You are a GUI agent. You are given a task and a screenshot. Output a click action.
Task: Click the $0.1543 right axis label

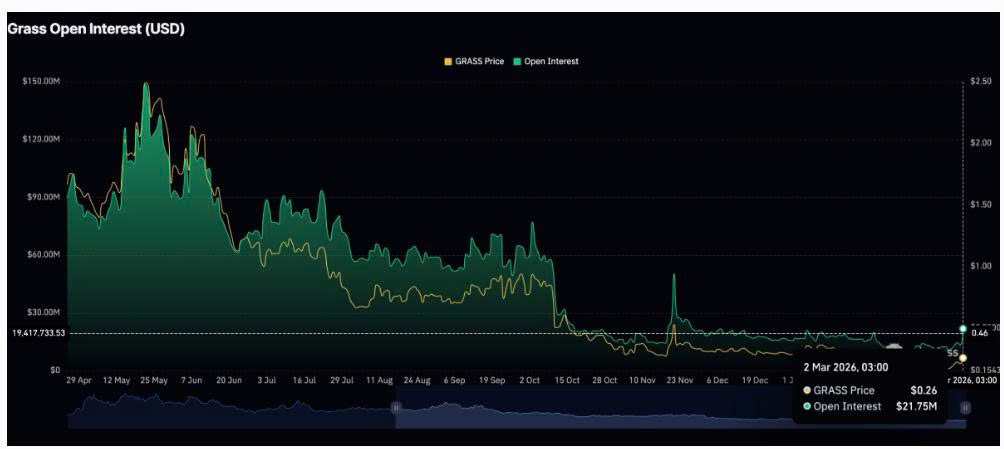tap(984, 370)
